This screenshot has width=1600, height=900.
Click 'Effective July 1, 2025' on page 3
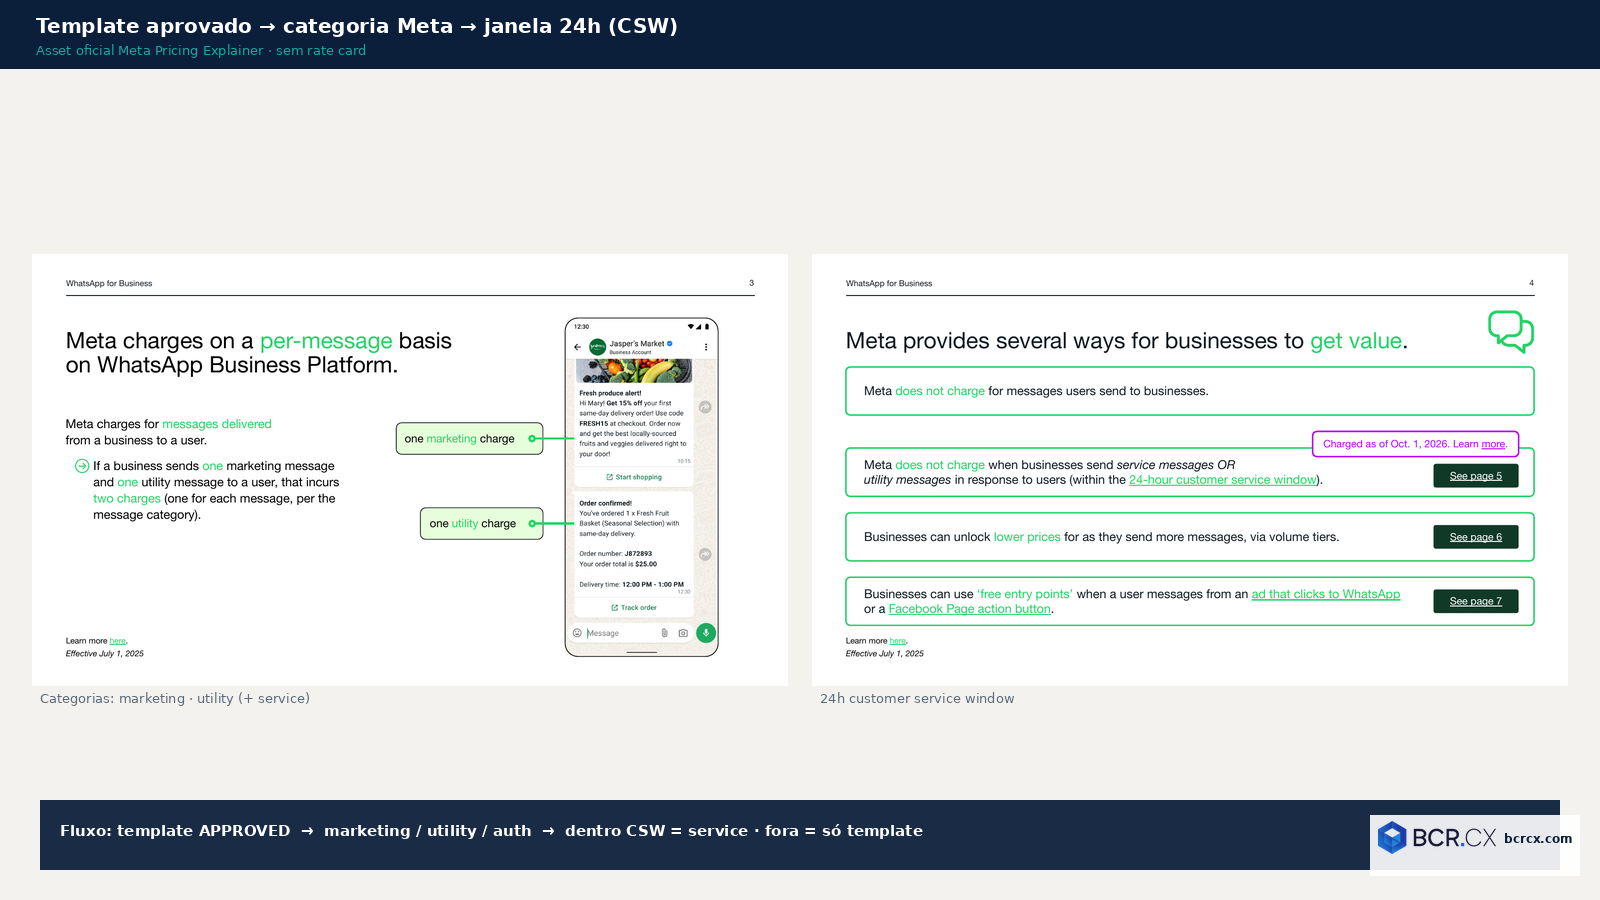(x=105, y=654)
